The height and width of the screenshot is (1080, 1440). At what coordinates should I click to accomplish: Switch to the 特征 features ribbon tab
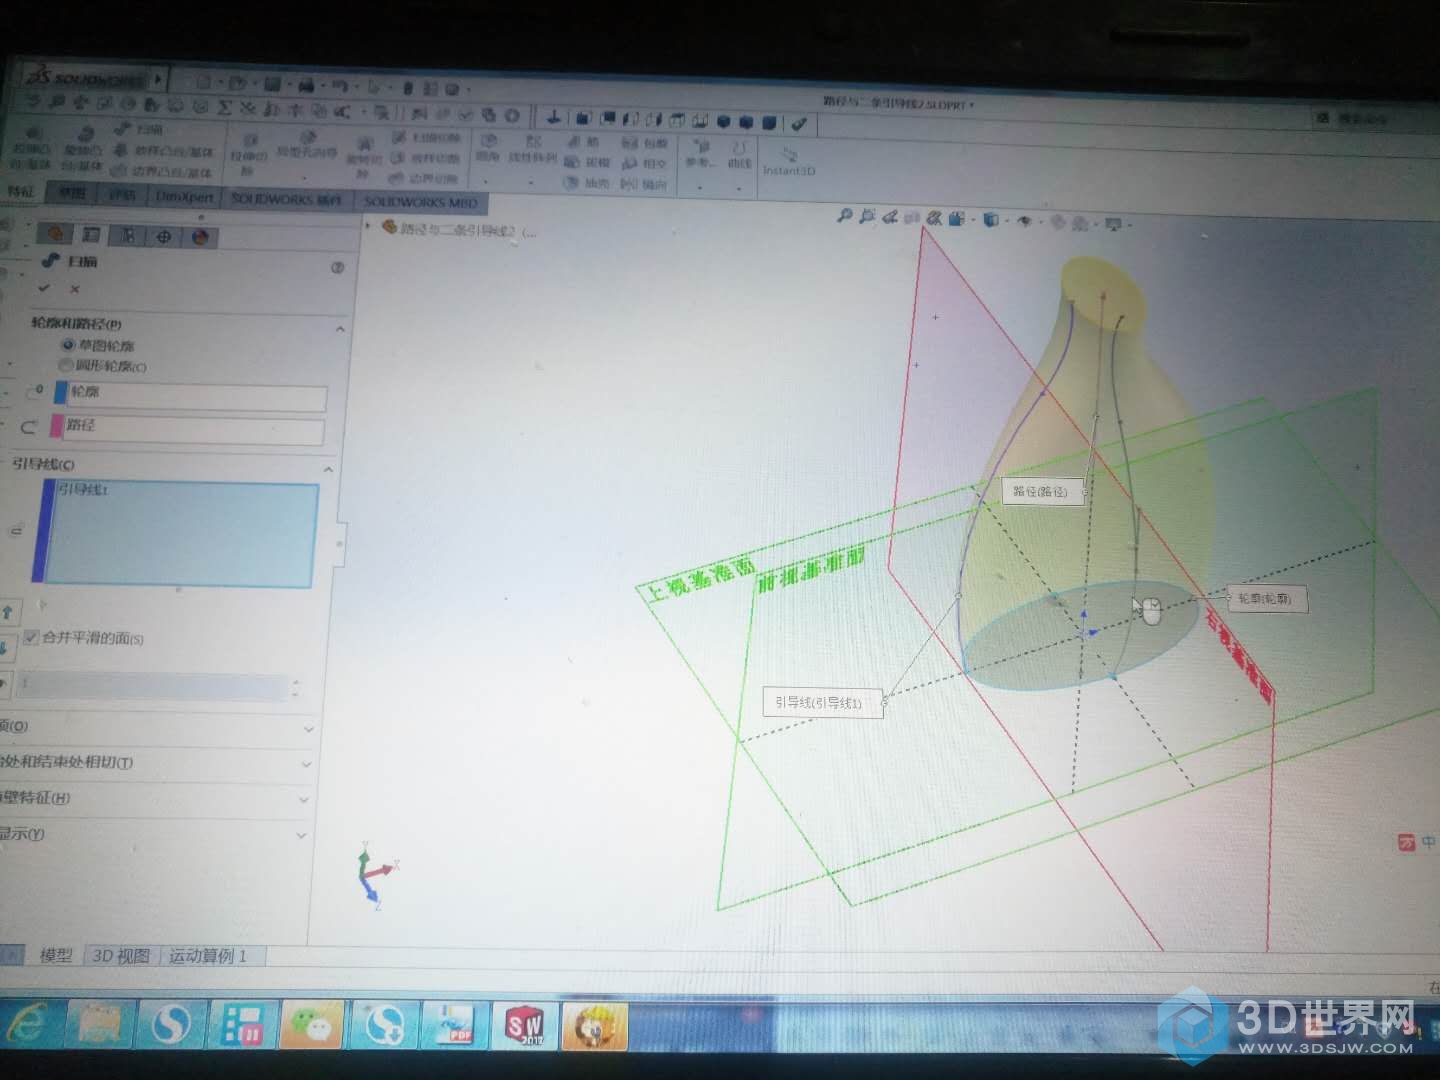pos(20,191)
